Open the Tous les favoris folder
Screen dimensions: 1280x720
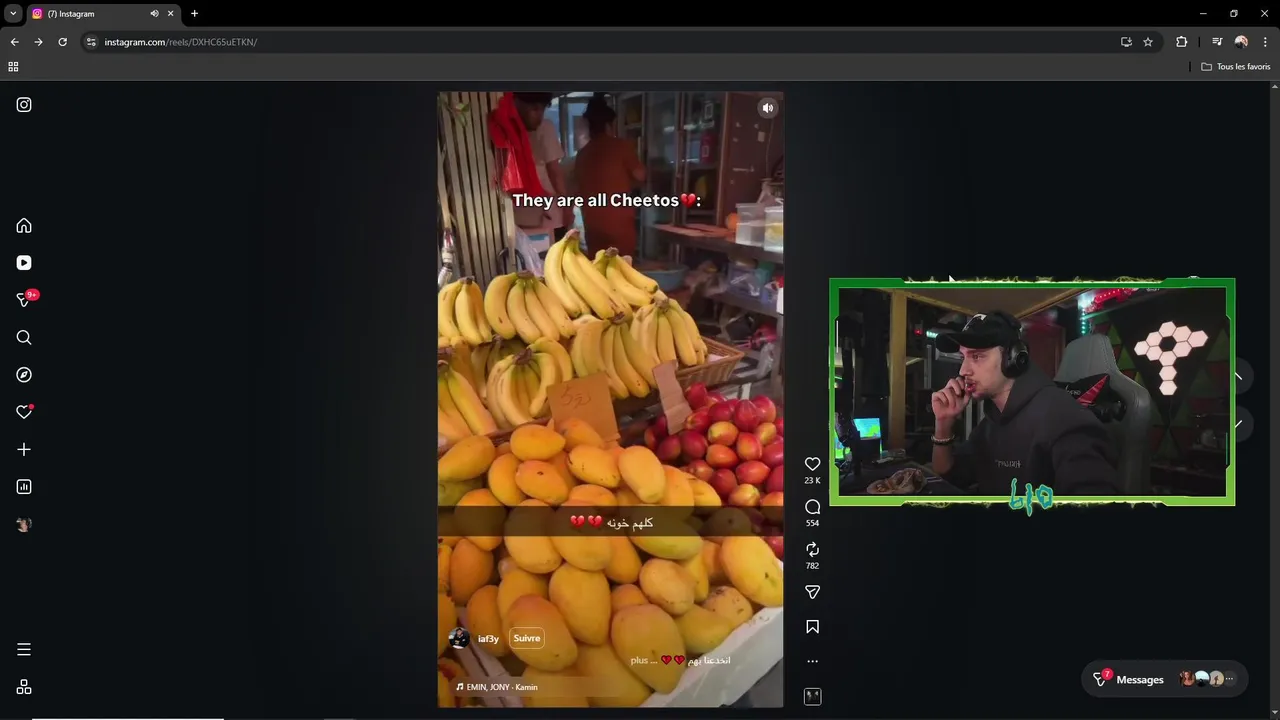pos(1236,67)
